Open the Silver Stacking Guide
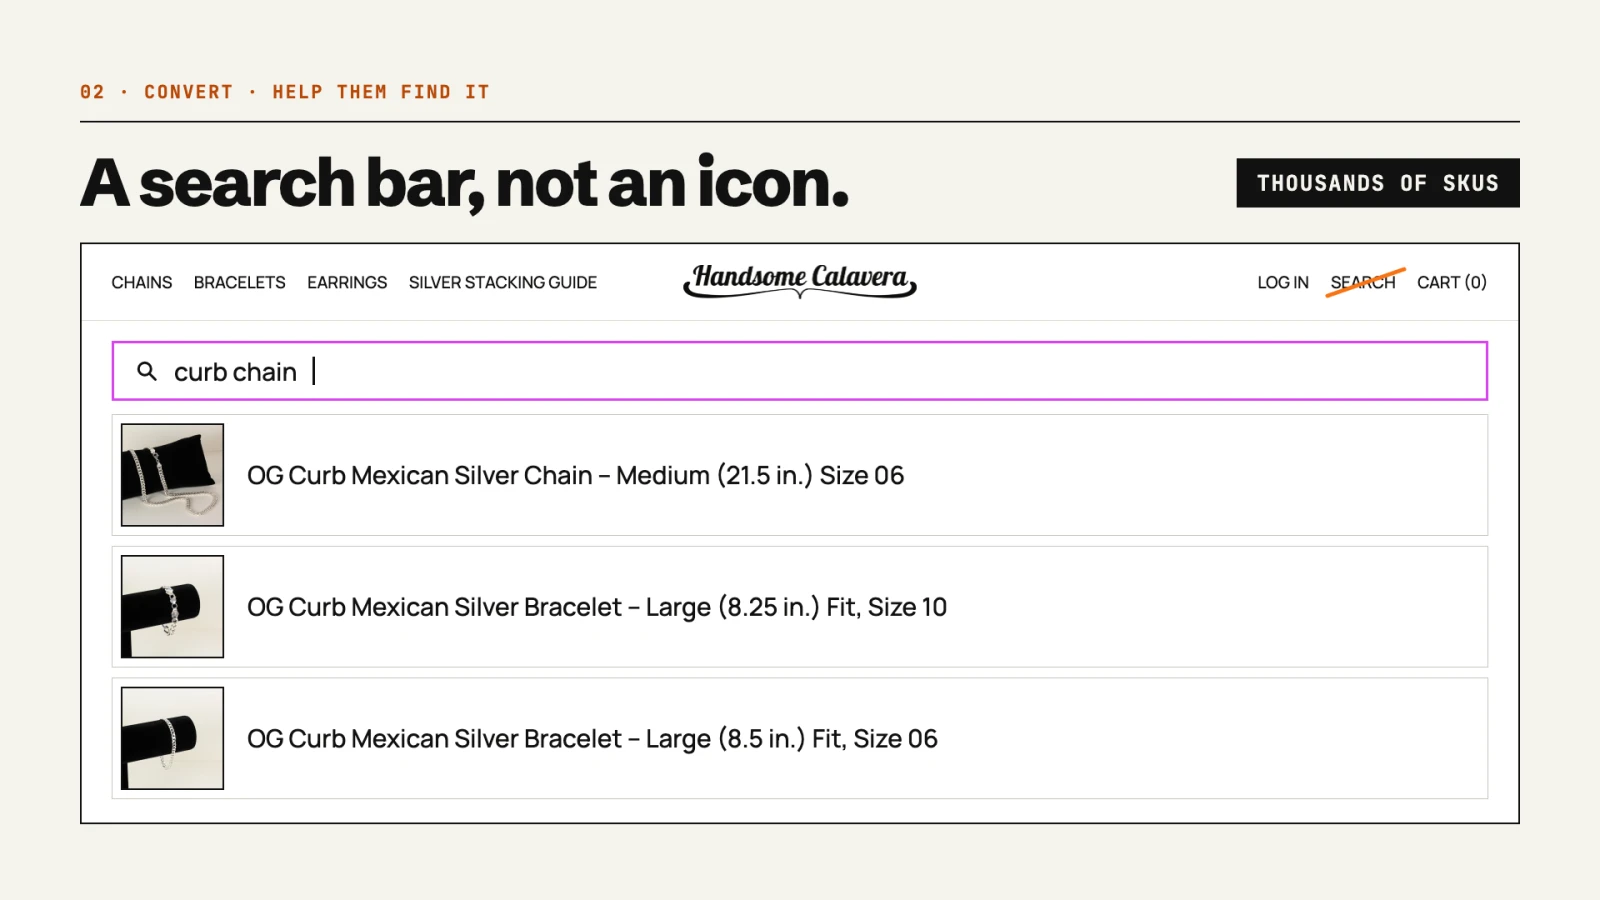 point(503,283)
